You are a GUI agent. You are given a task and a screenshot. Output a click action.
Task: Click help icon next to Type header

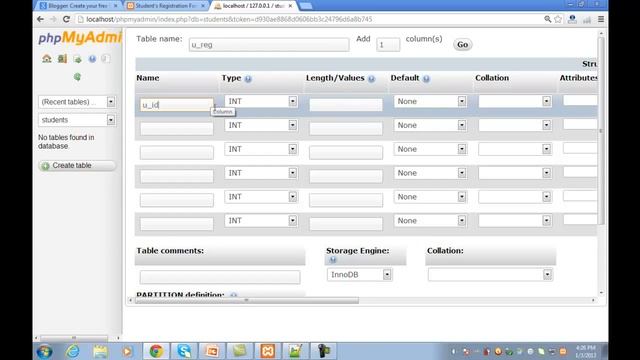(x=248, y=79)
